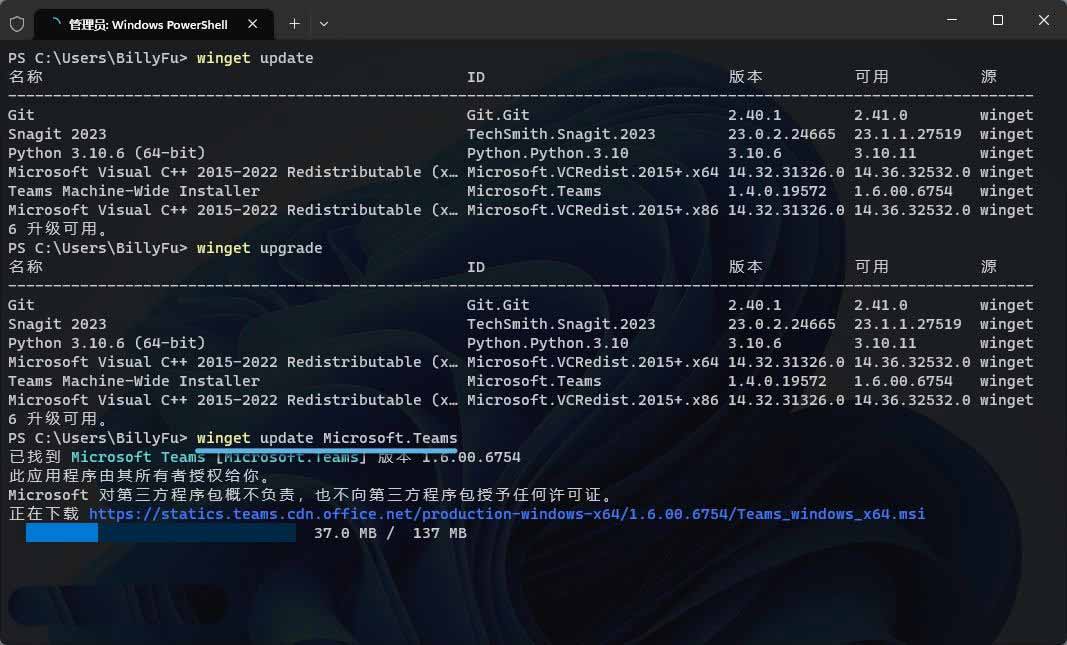Click '已找到 Microsoft Teams' result line
This screenshot has height=645, width=1067.
264,457
